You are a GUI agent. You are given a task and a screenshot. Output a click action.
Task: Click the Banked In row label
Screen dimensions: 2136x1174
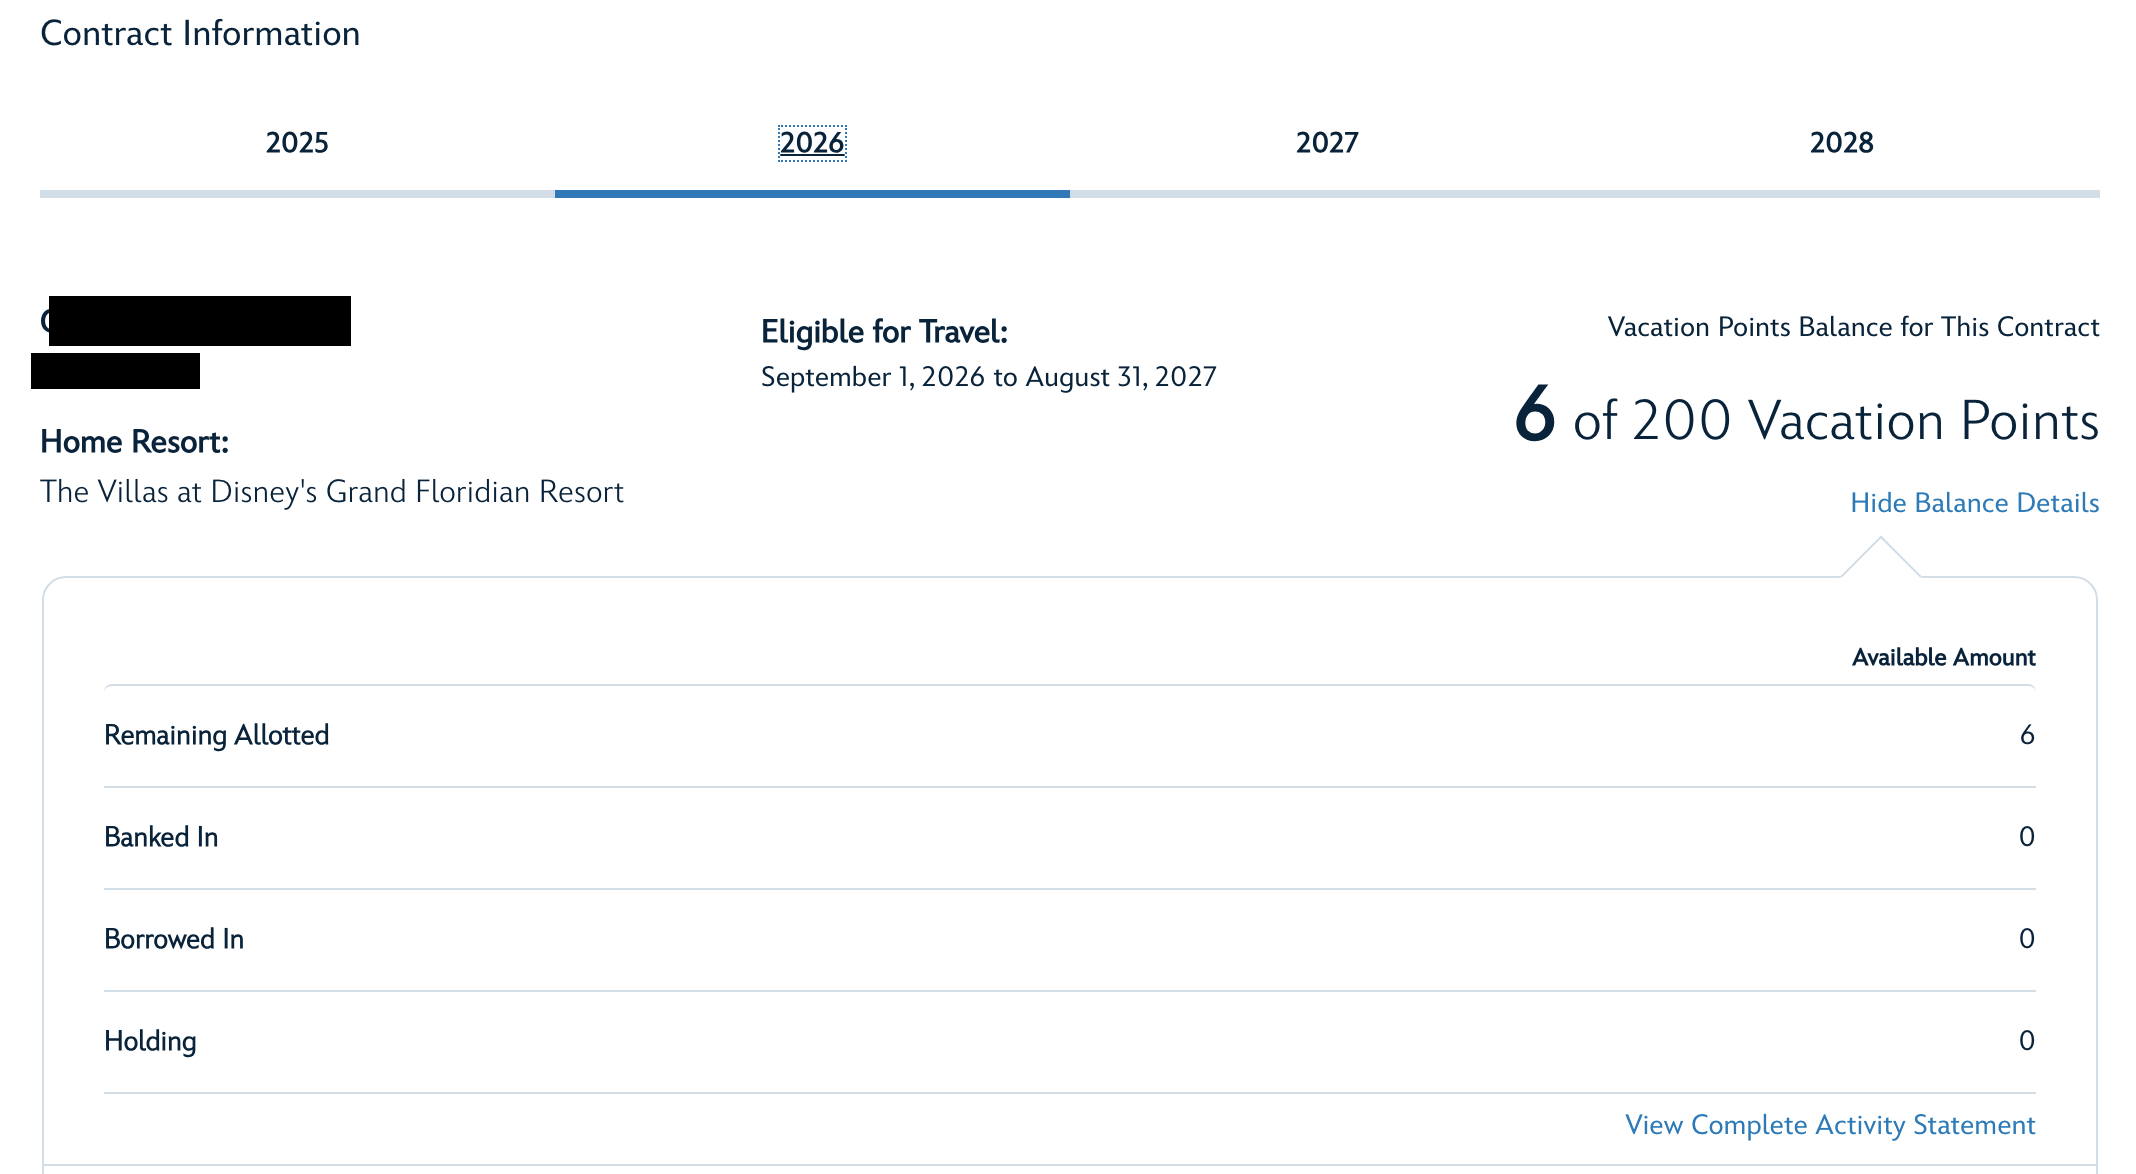[161, 837]
